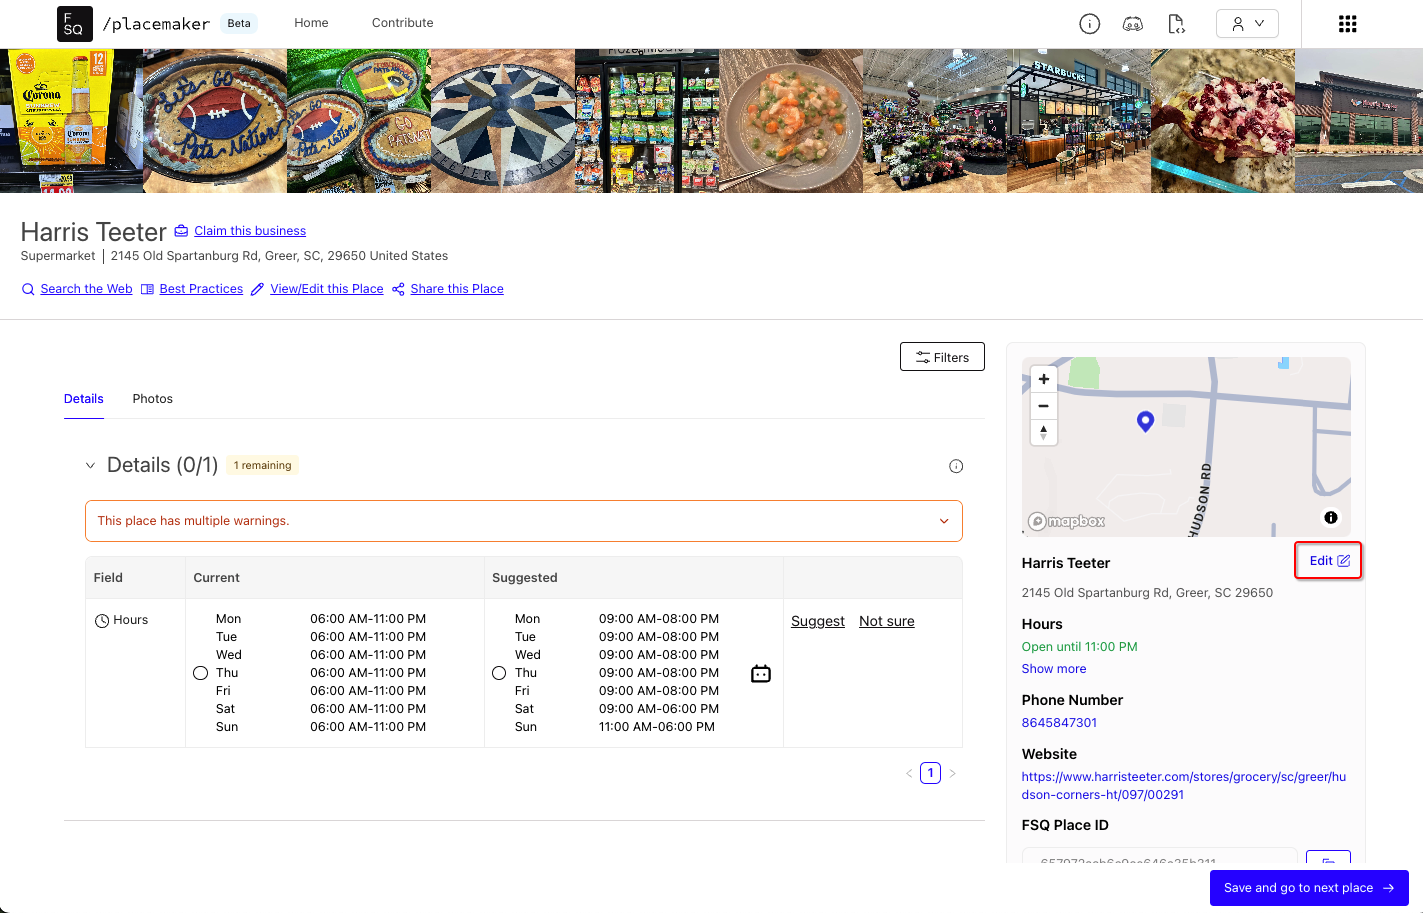Open the developer docs file icon
The height and width of the screenshot is (913, 1423).
pos(1177,24)
